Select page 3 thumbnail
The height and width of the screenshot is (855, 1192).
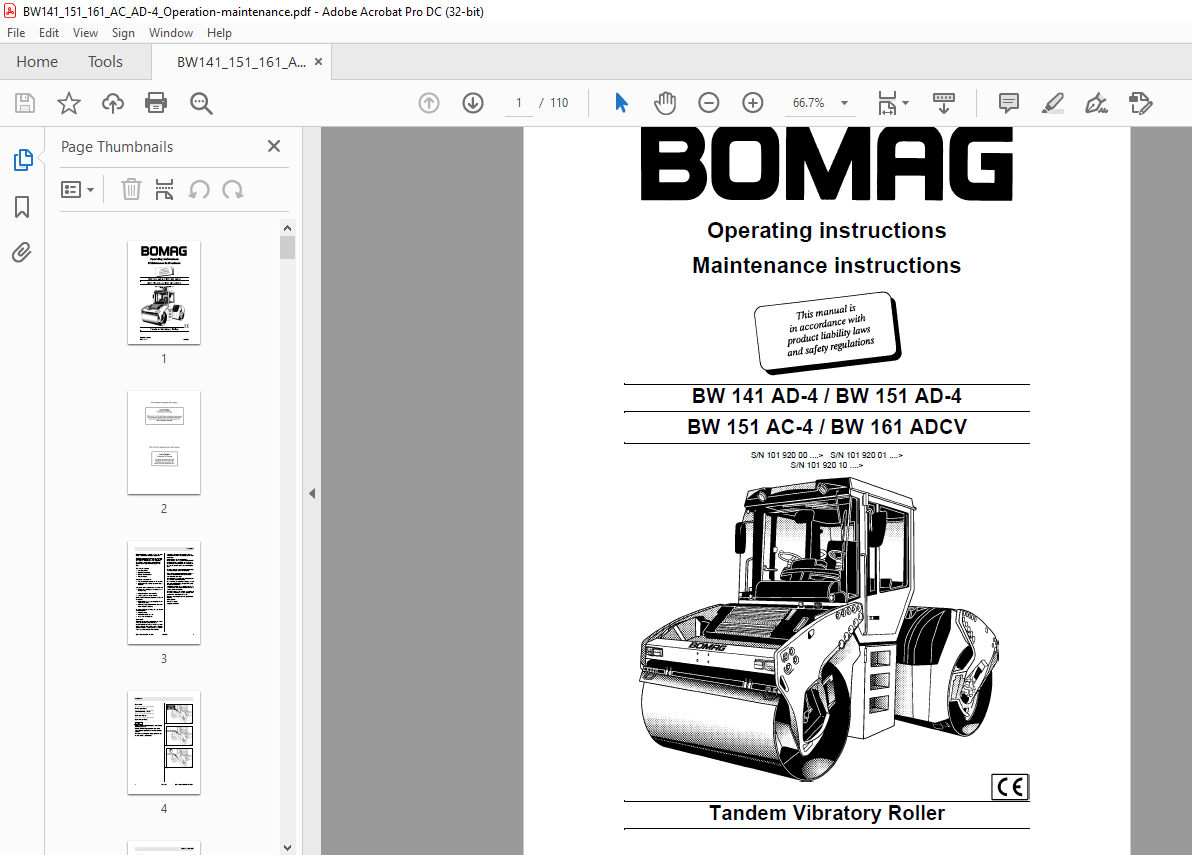point(163,593)
